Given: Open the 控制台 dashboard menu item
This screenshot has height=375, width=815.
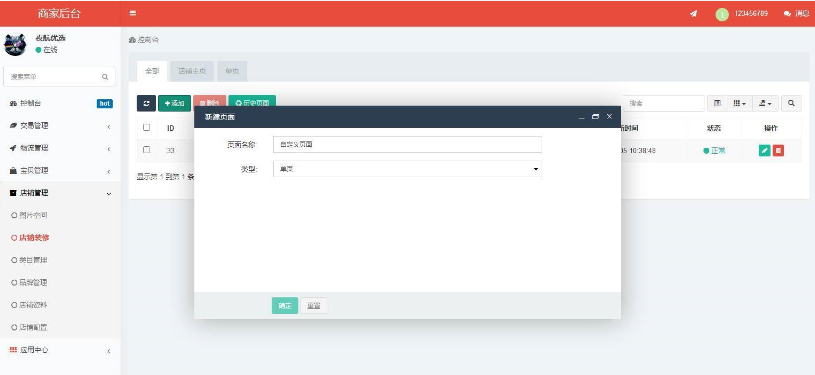Looking at the screenshot, I should [x=60, y=104].
